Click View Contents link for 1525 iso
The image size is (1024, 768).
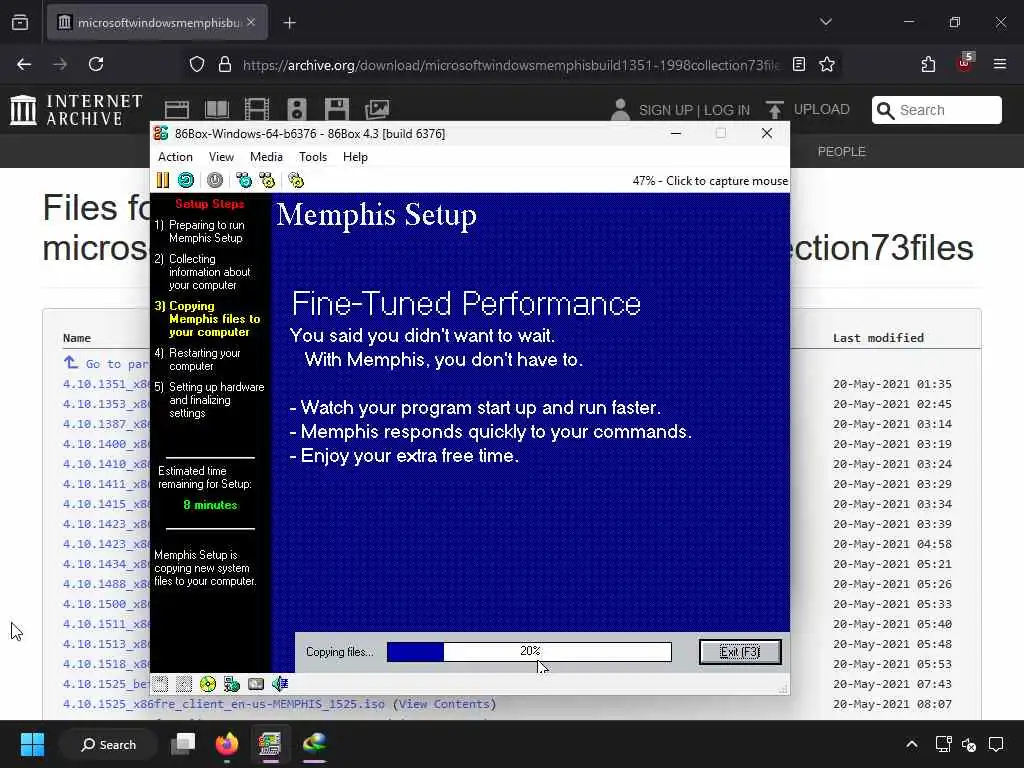point(444,704)
